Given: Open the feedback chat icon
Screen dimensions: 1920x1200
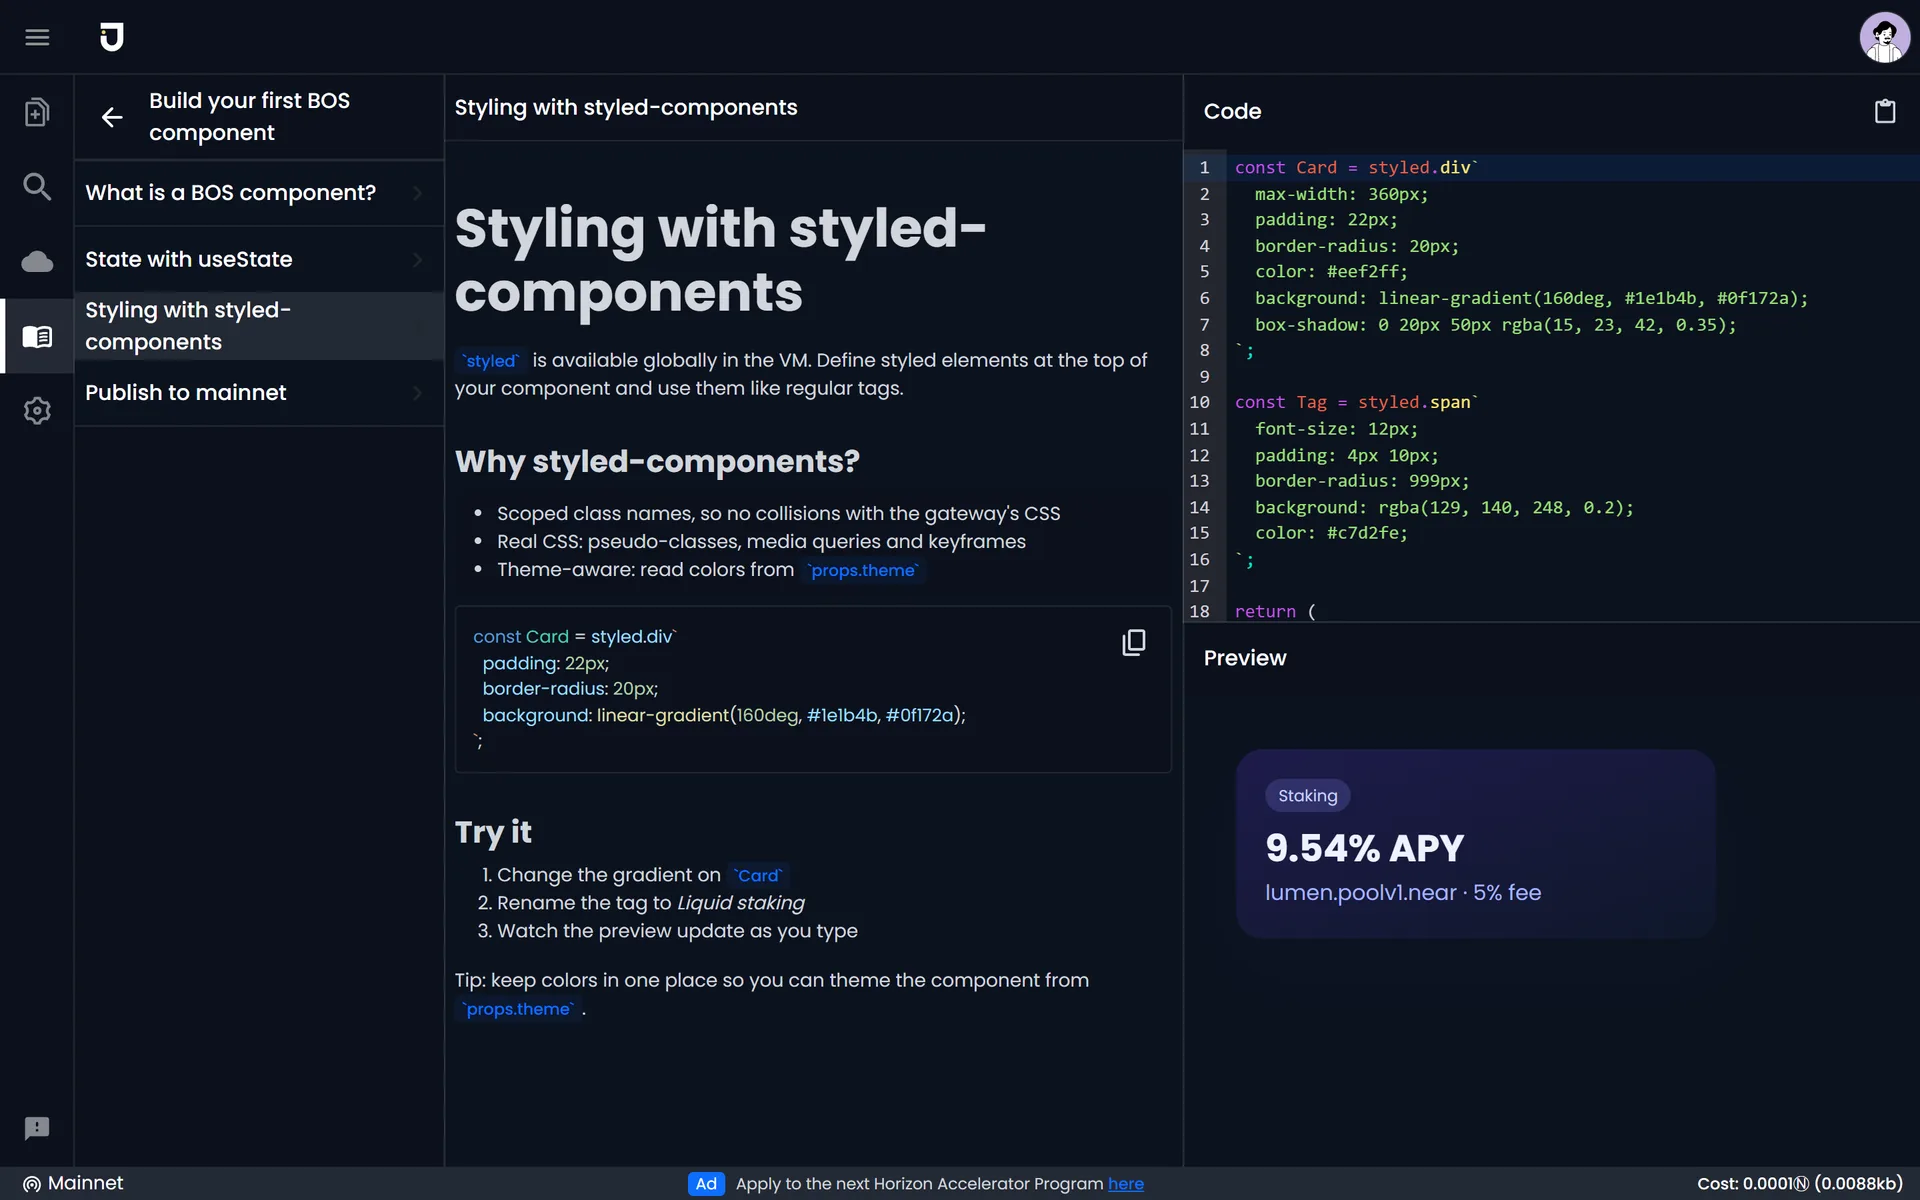Looking at the screenshot, I should pos(37,1128).
